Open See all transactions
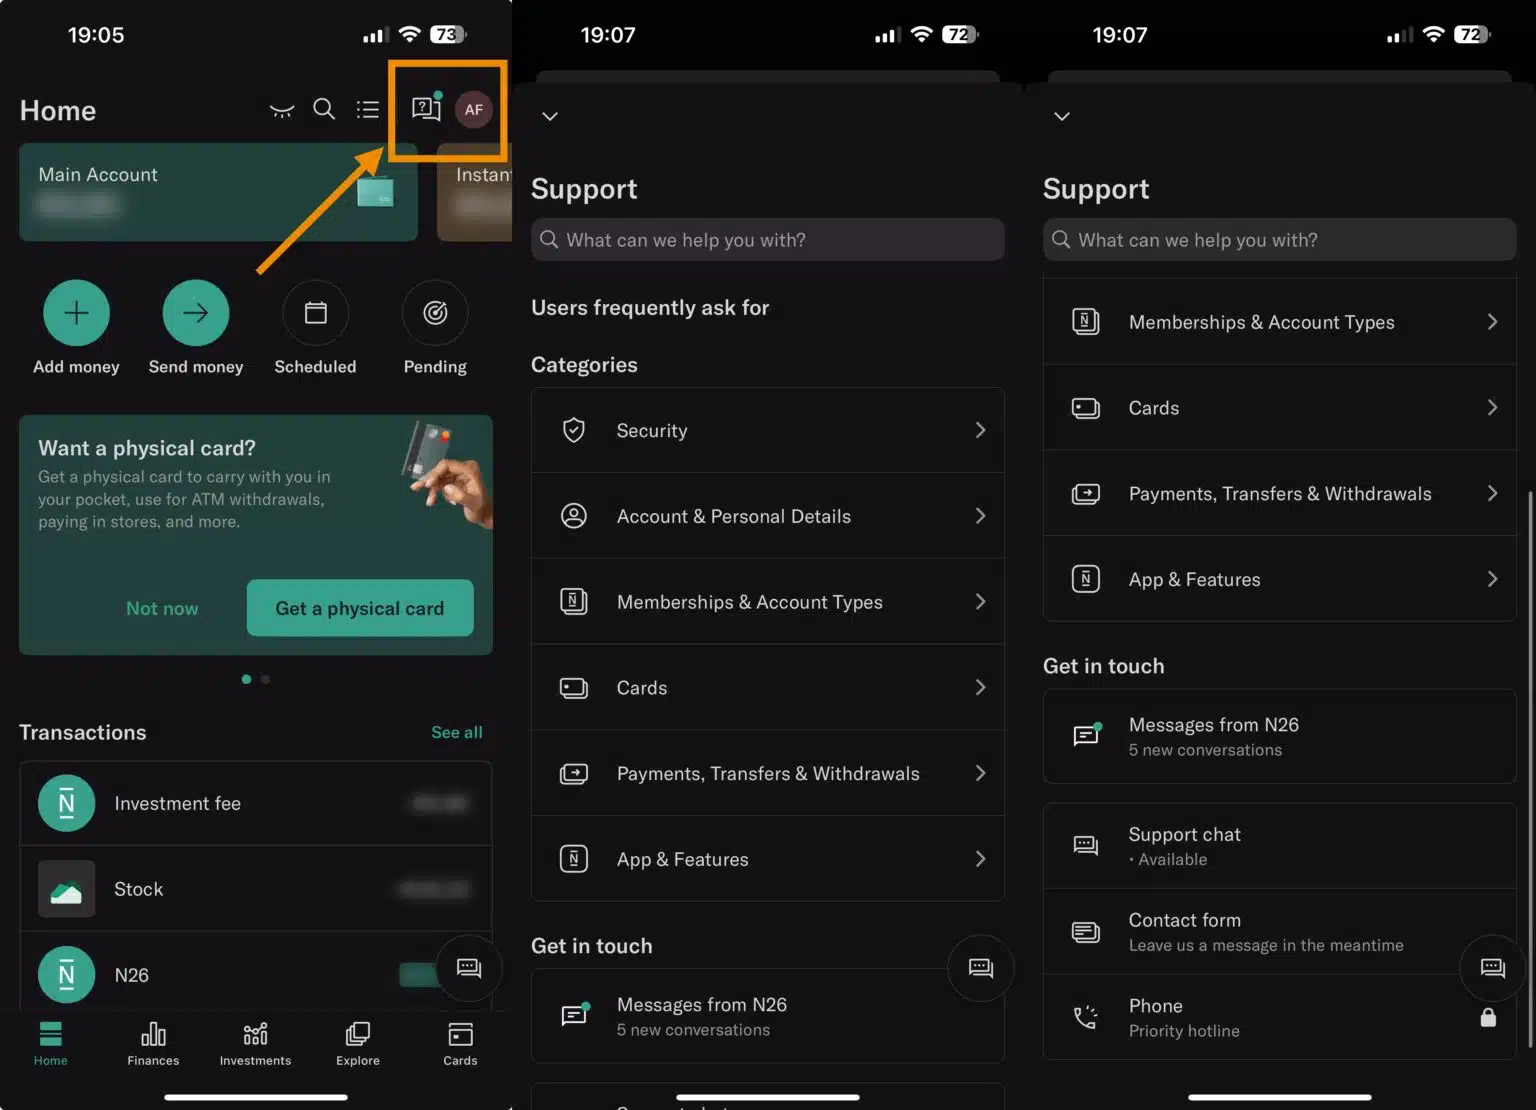The width and height of the screenshot is (1536, 1110). (x=456, y=731)
